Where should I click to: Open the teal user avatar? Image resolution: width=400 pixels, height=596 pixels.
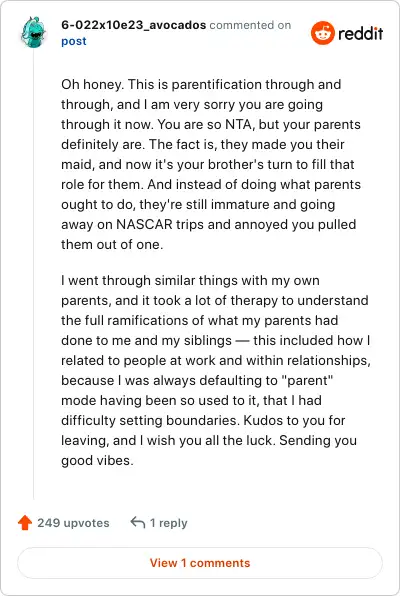(x=33, y=32)
